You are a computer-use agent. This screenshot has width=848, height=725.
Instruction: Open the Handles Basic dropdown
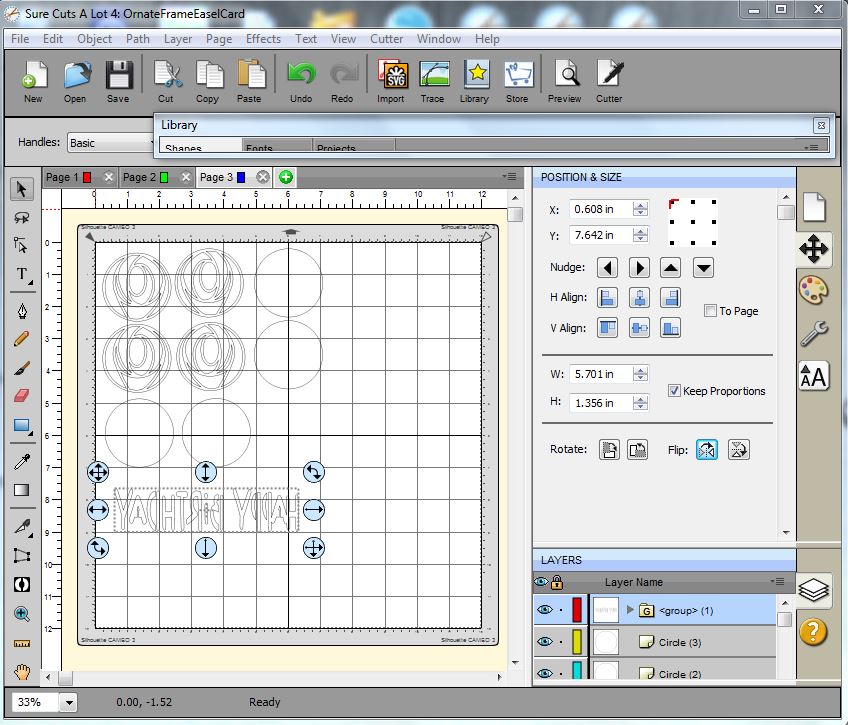[x=108, y=143]
